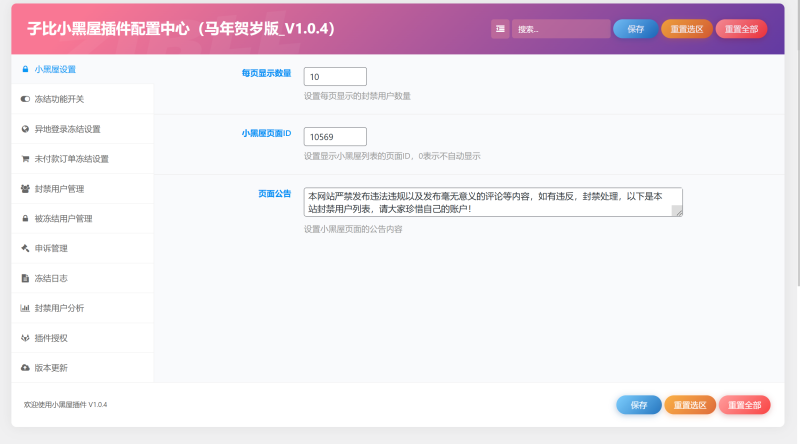This screenshot has height=444, width=800.
Task: Open 封禁用户分析 in the sidebar
Action: pos(82,308)
